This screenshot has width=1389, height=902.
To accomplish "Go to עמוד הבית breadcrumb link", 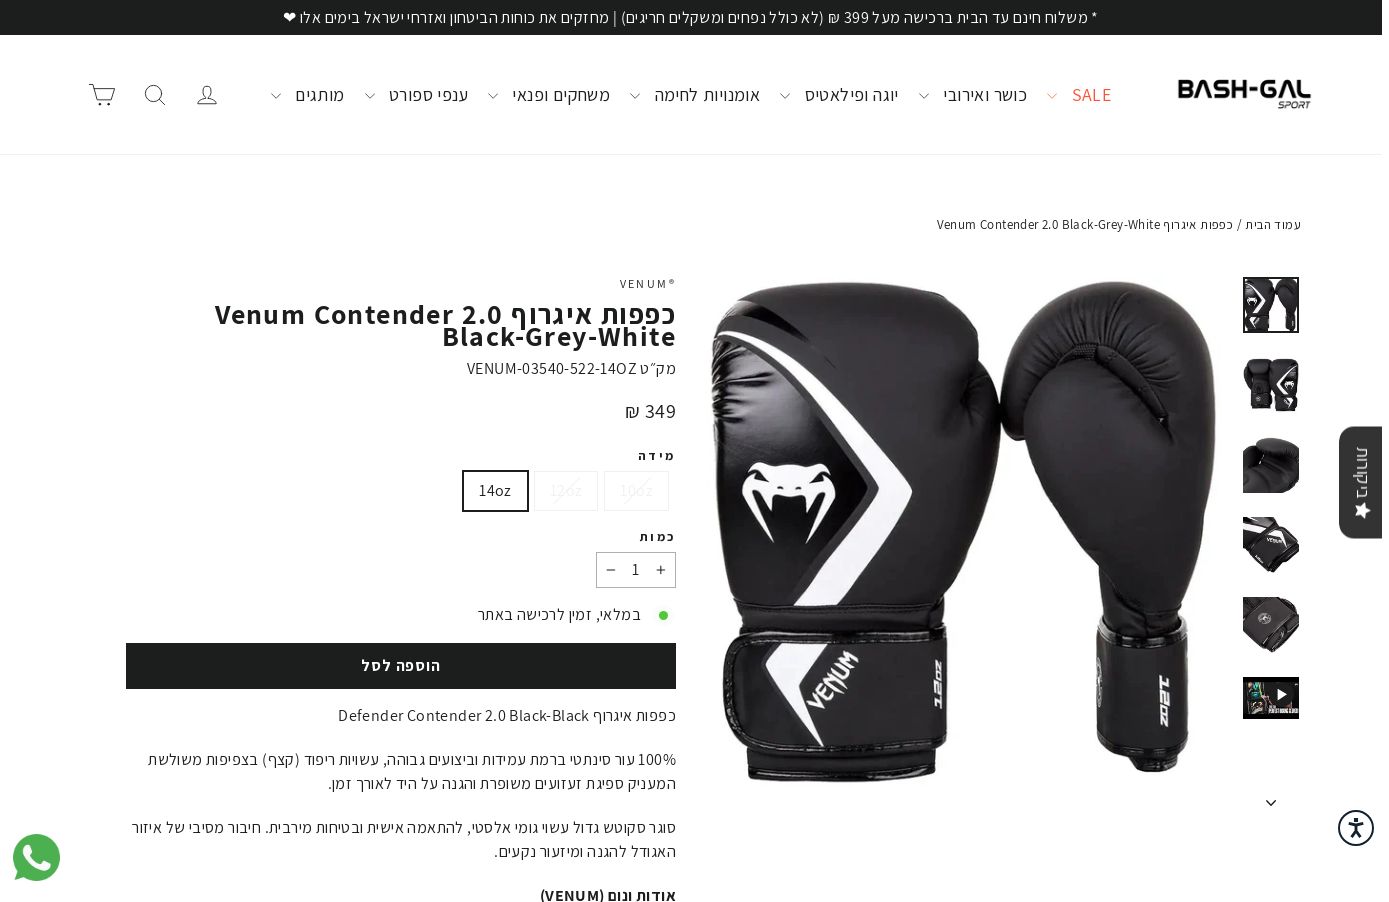I will [x=1273, y=225].
